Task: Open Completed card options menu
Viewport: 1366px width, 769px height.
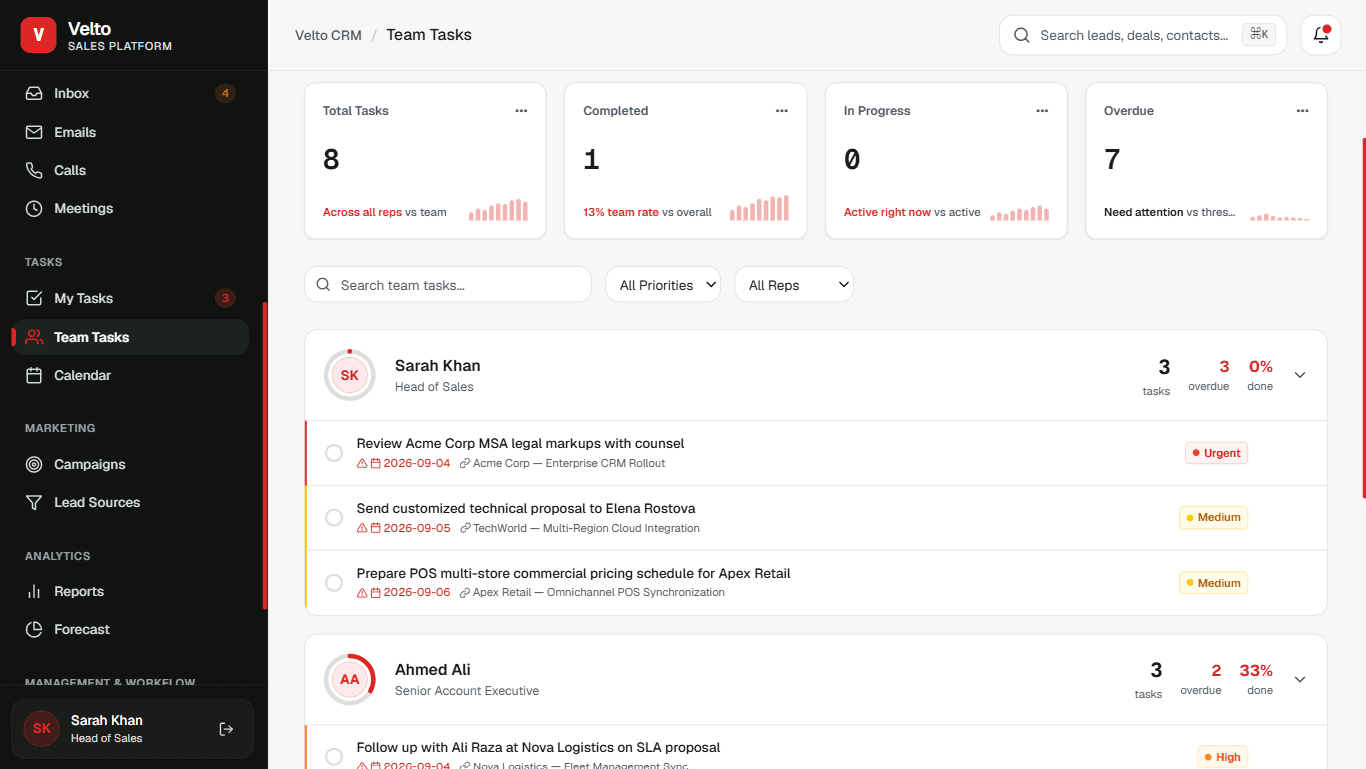Action: (x=782, y=111)
